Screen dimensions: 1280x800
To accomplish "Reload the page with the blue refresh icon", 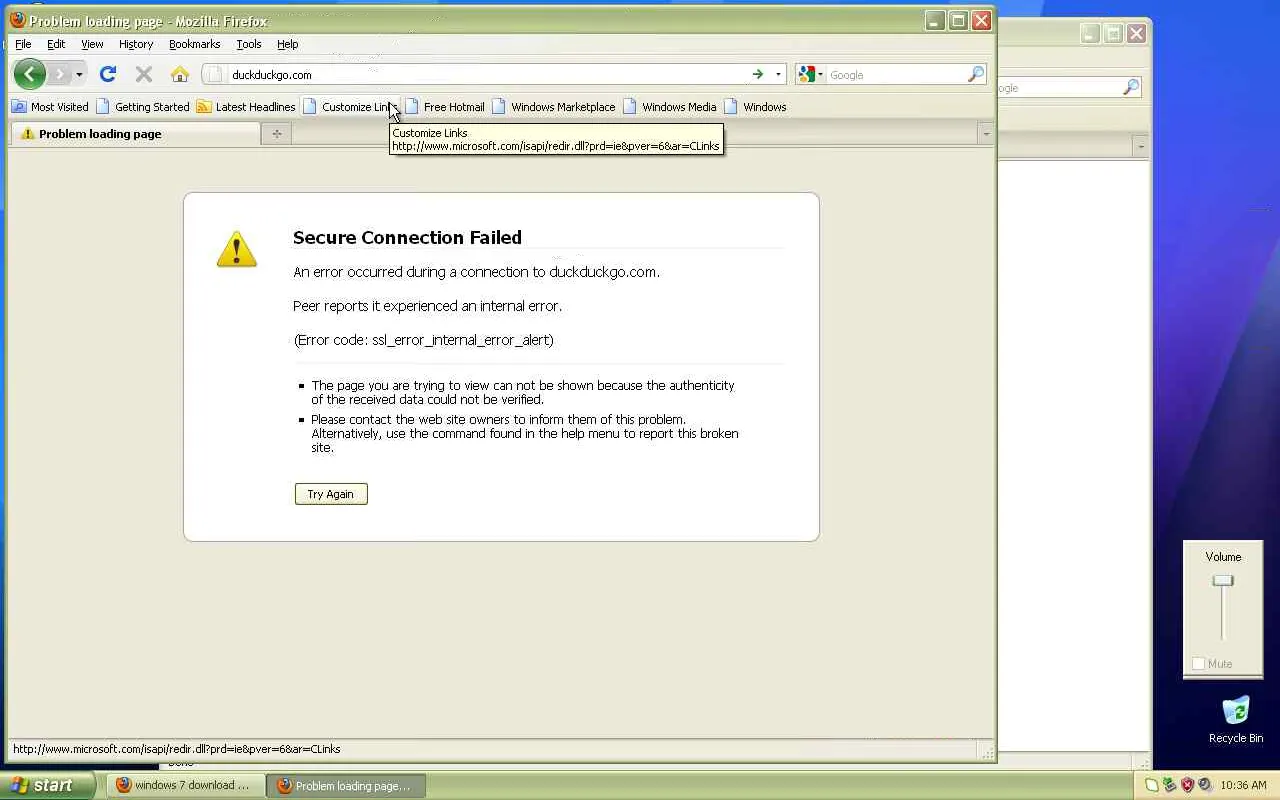I will tap(108, 74).
